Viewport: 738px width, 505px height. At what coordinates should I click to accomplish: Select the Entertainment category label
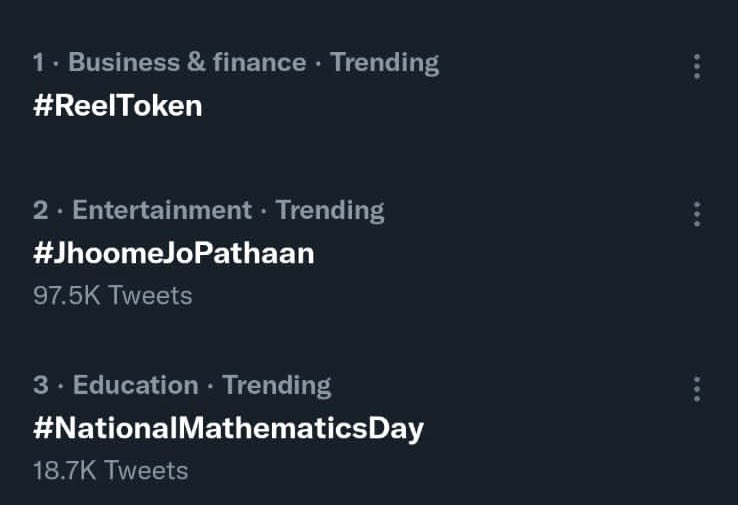point(162,210)
